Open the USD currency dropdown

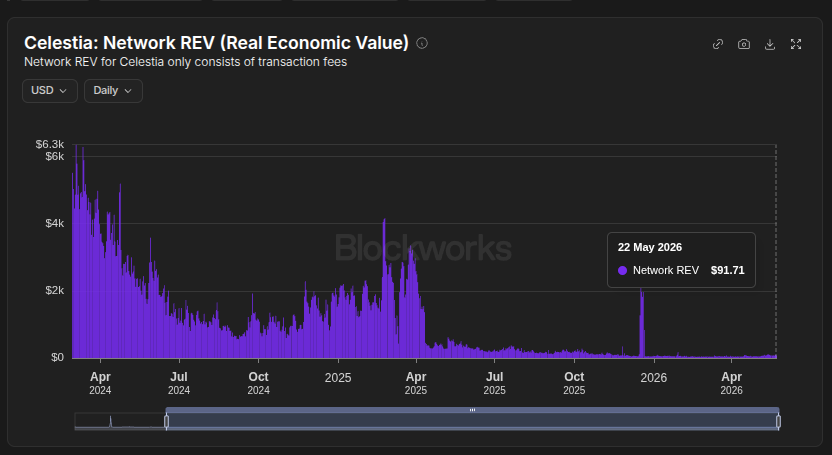[x=50, y=91]
